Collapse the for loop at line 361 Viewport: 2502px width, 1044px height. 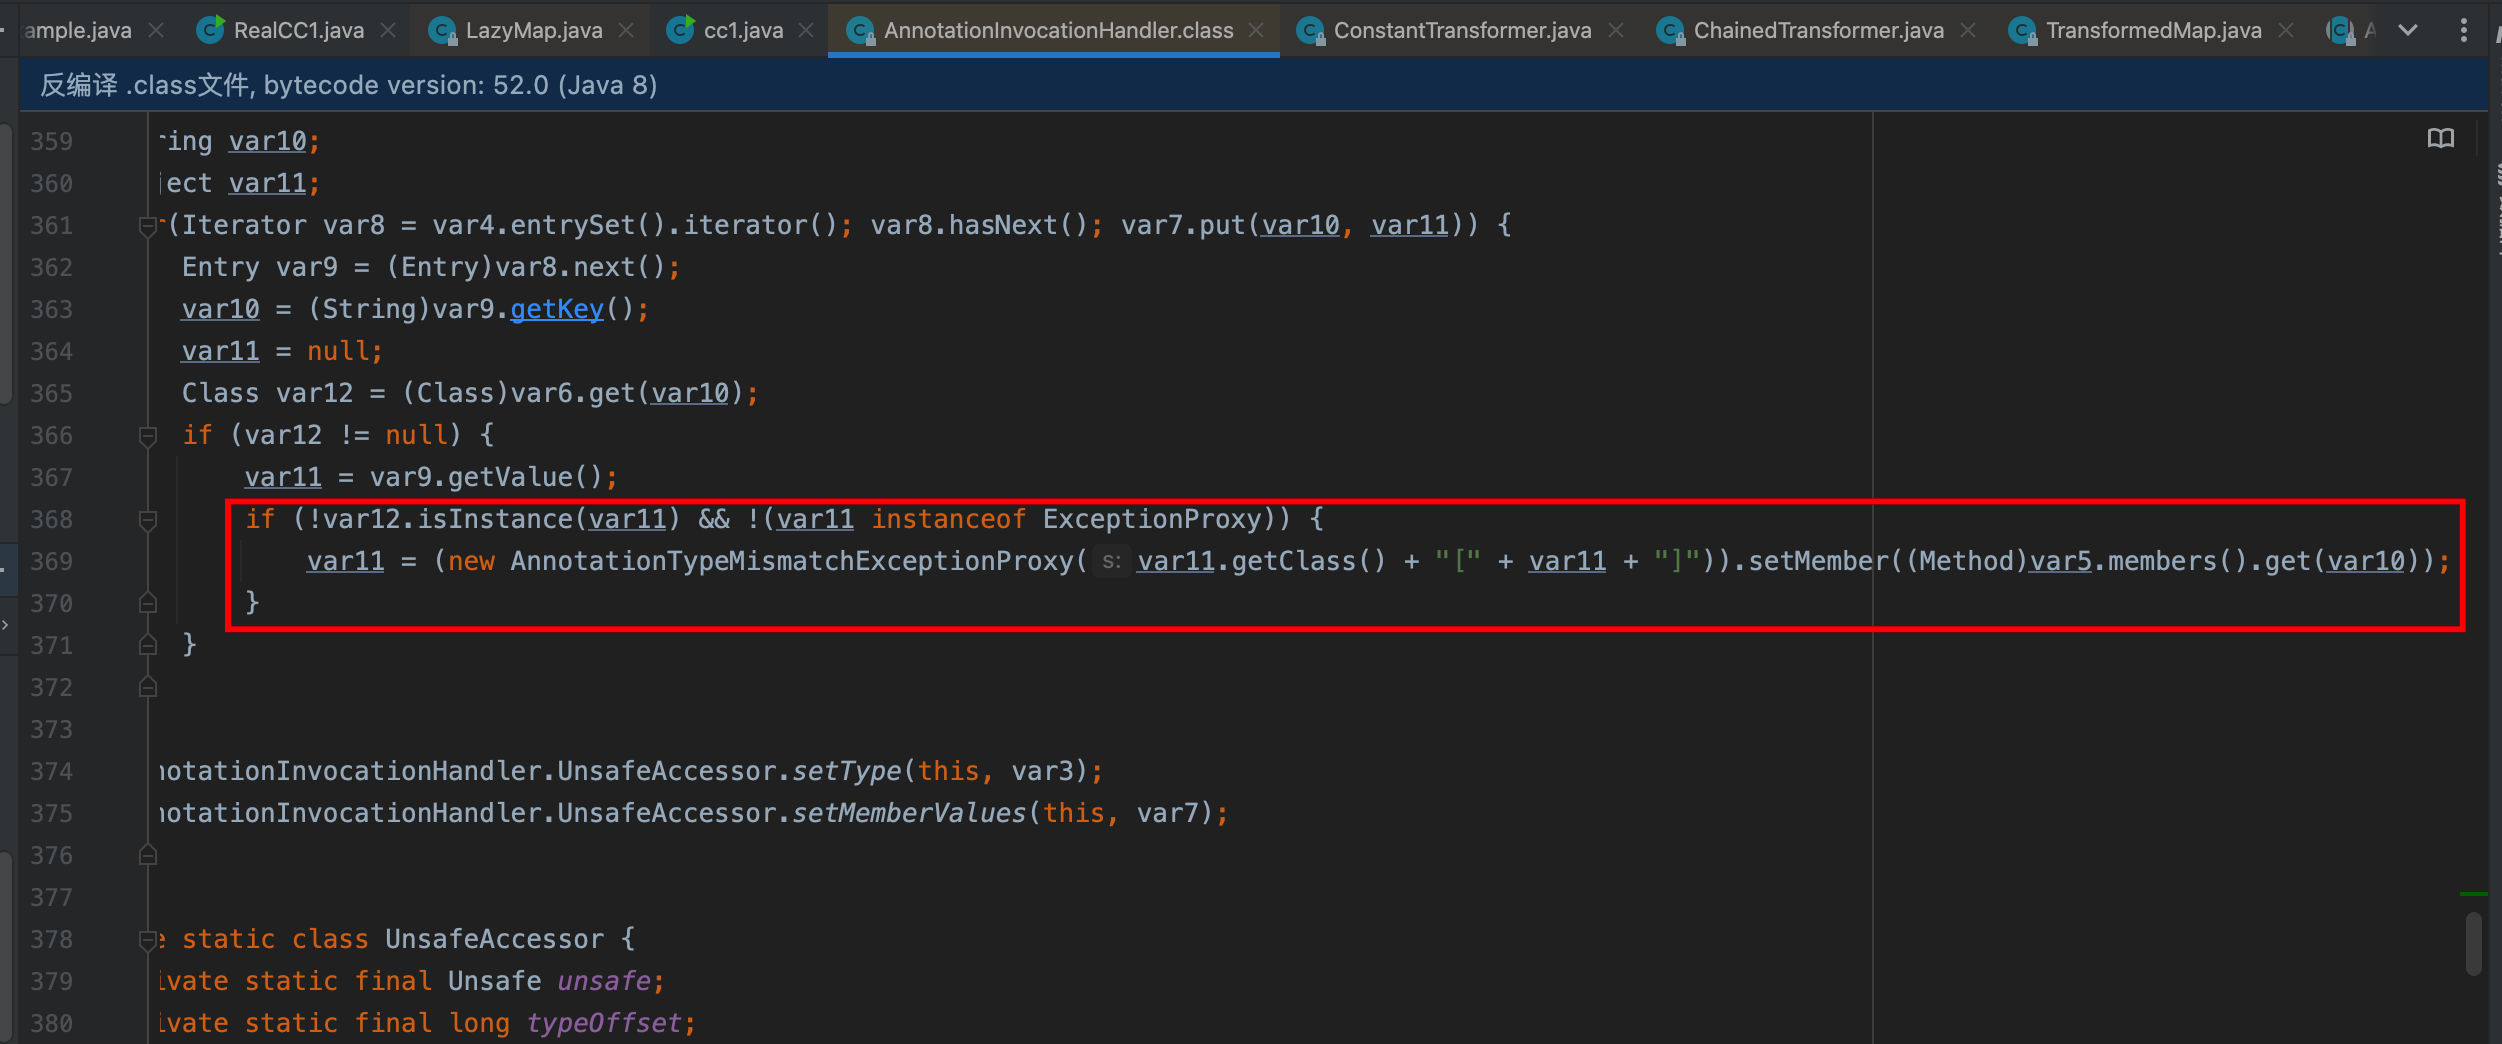tap(148, 224)
